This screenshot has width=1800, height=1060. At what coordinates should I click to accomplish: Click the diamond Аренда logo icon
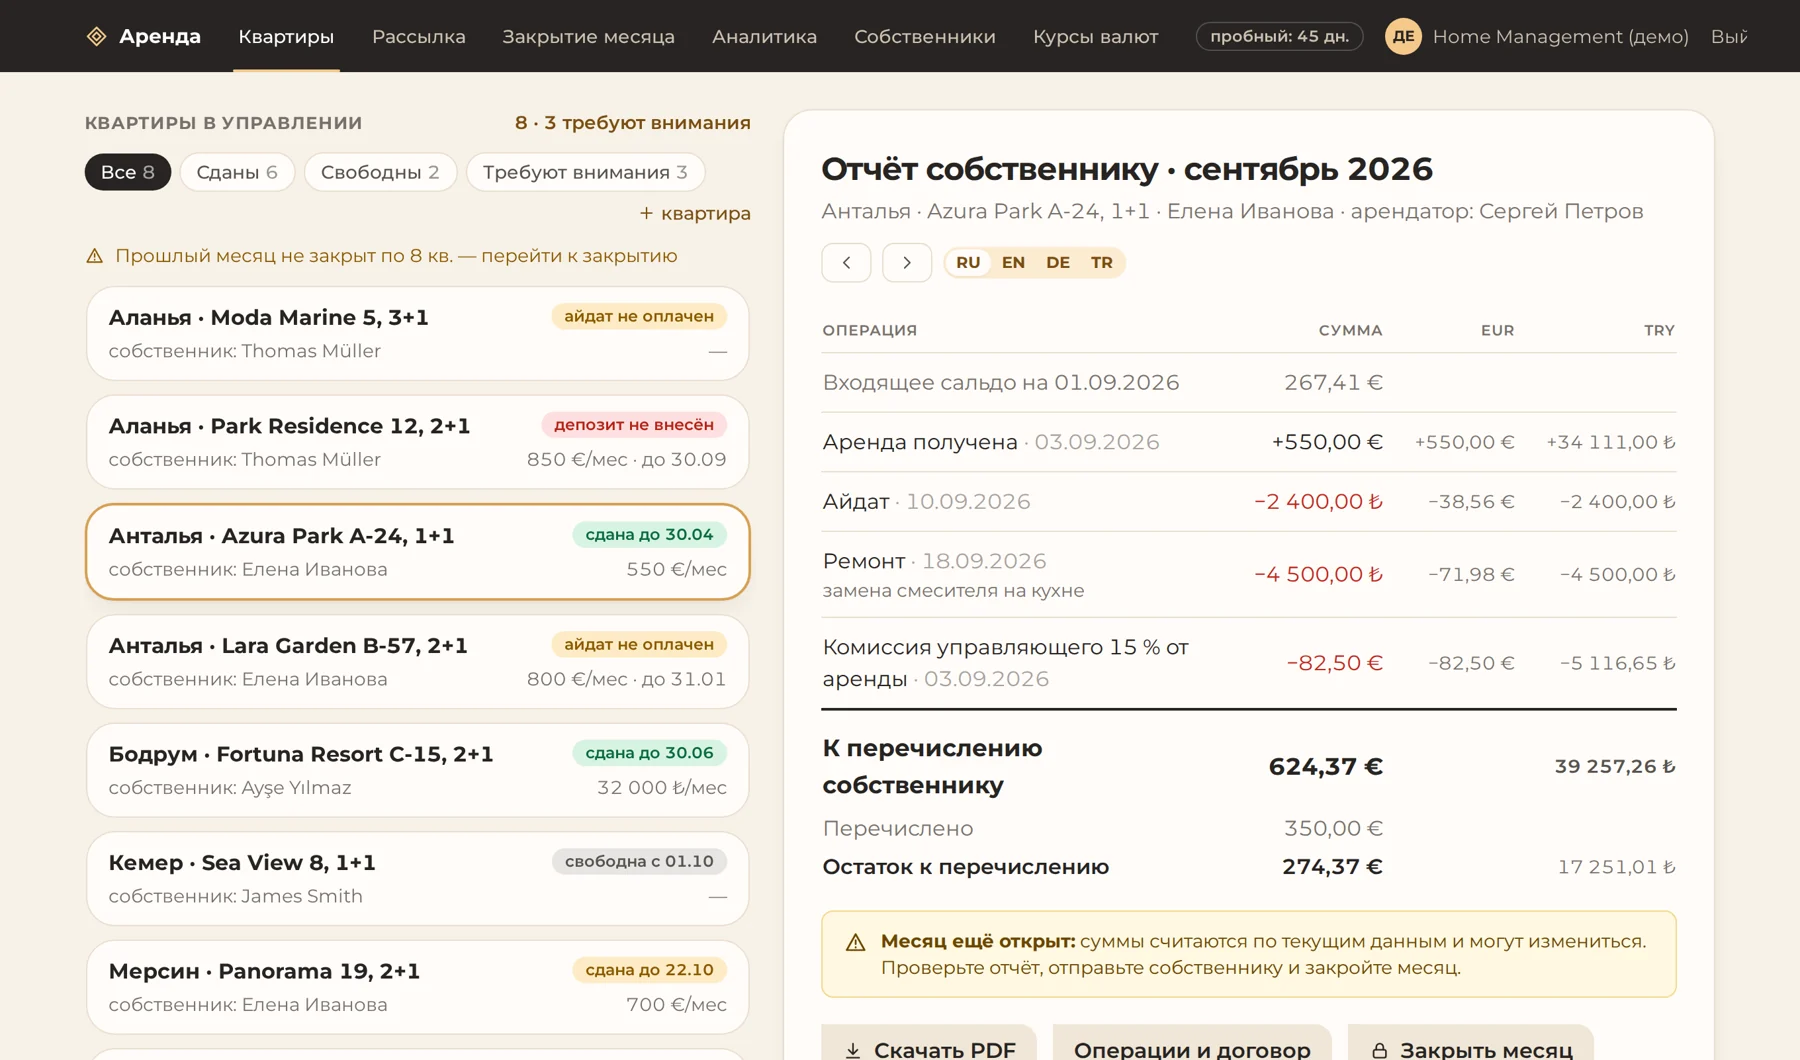coord(96,37)
